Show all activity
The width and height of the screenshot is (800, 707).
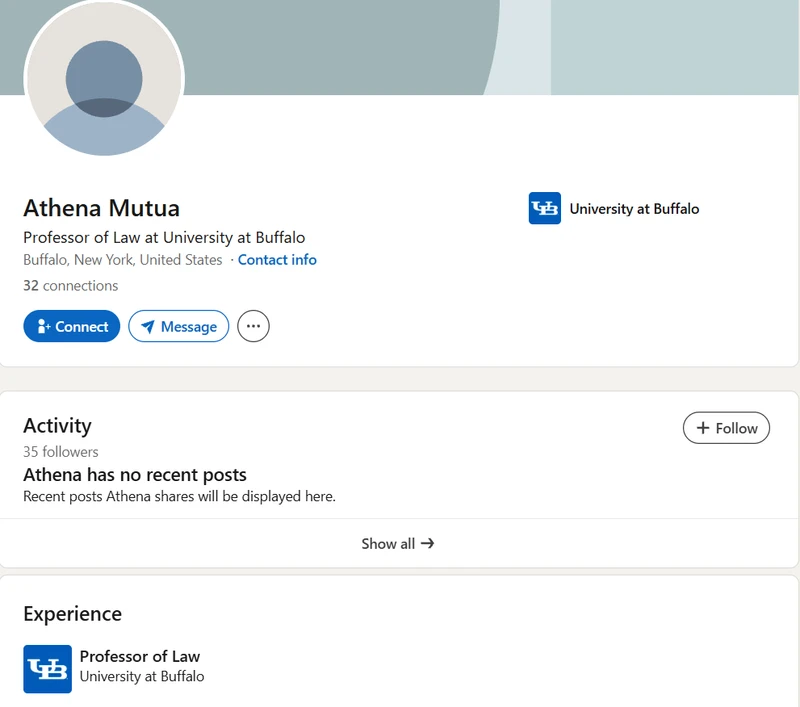[398, 544]
